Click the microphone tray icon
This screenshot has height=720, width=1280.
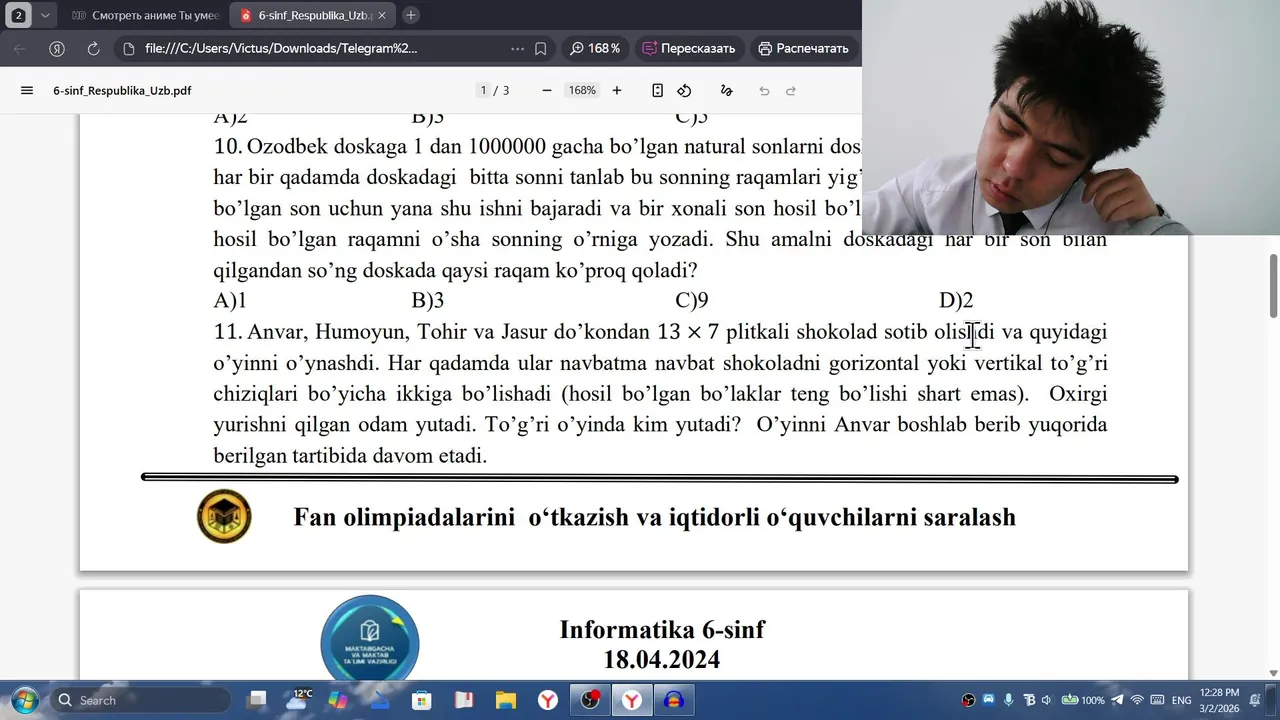(1008, 700)
